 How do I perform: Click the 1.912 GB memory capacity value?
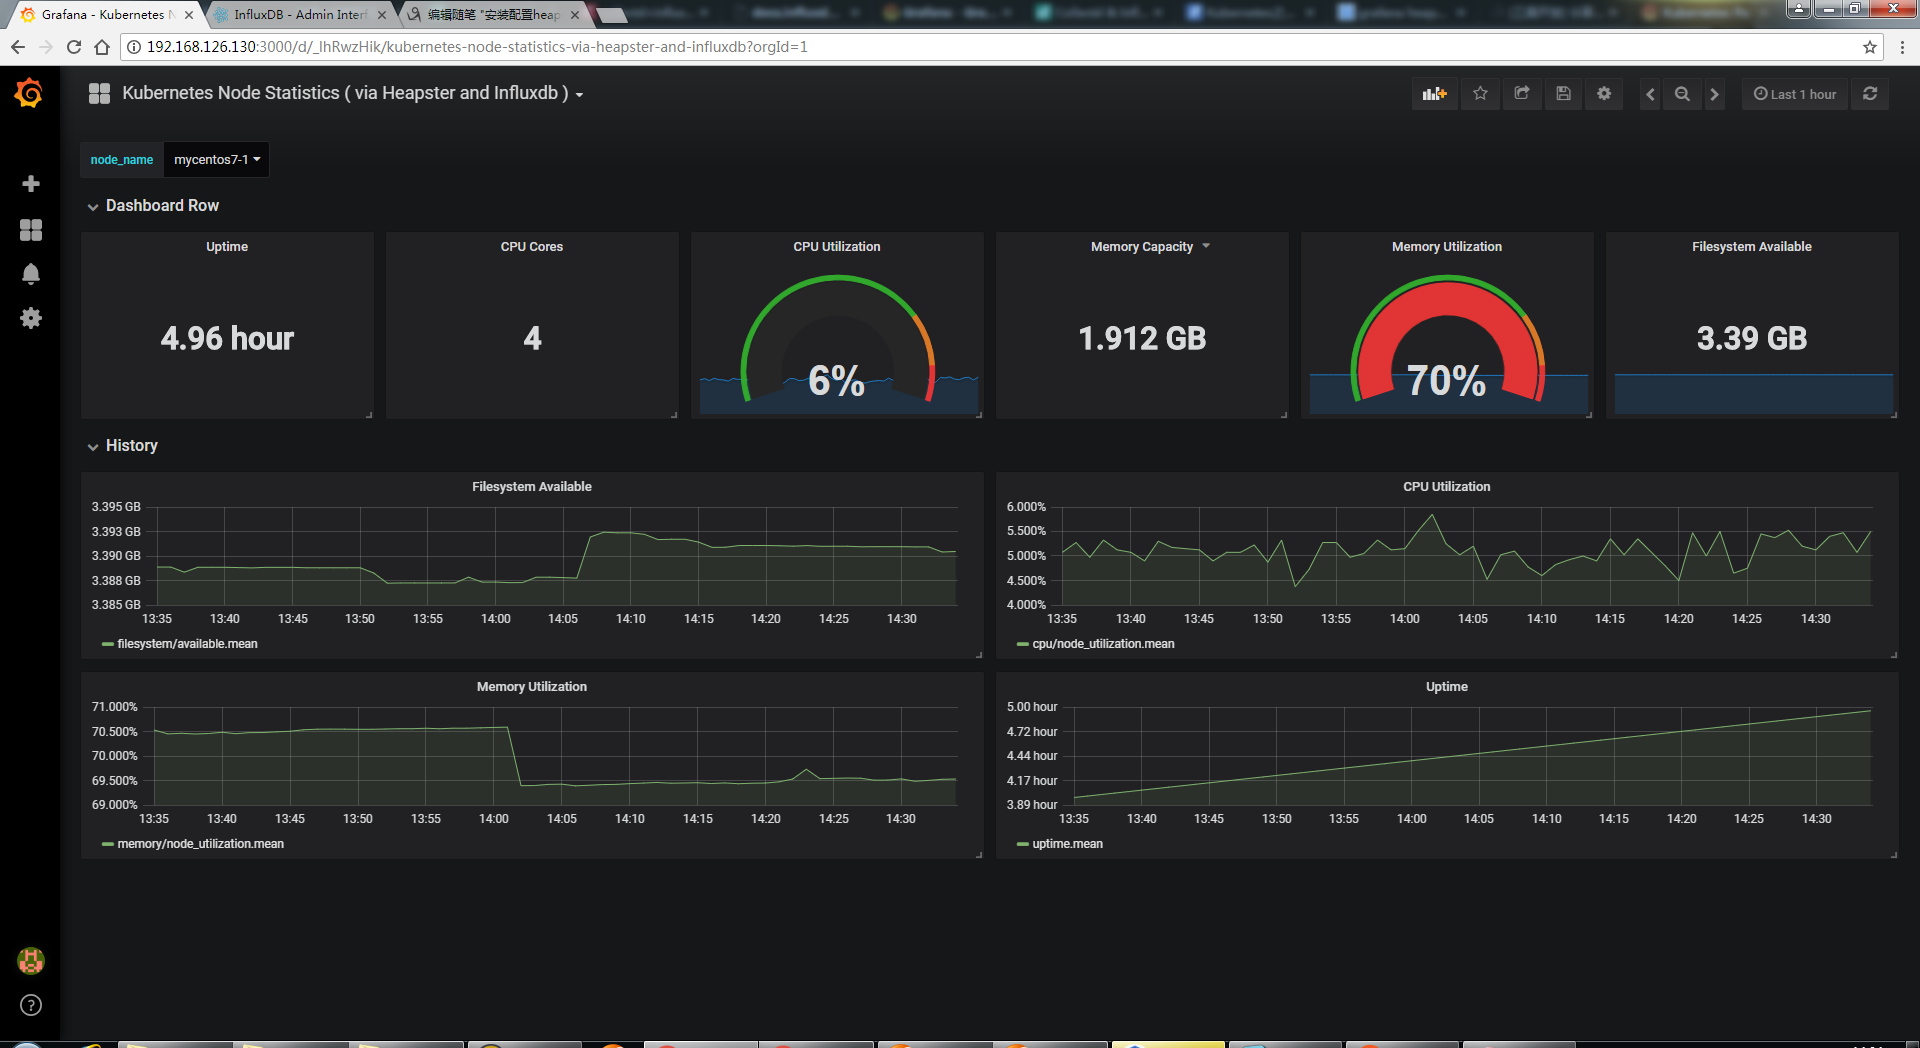pos(1142,338)
